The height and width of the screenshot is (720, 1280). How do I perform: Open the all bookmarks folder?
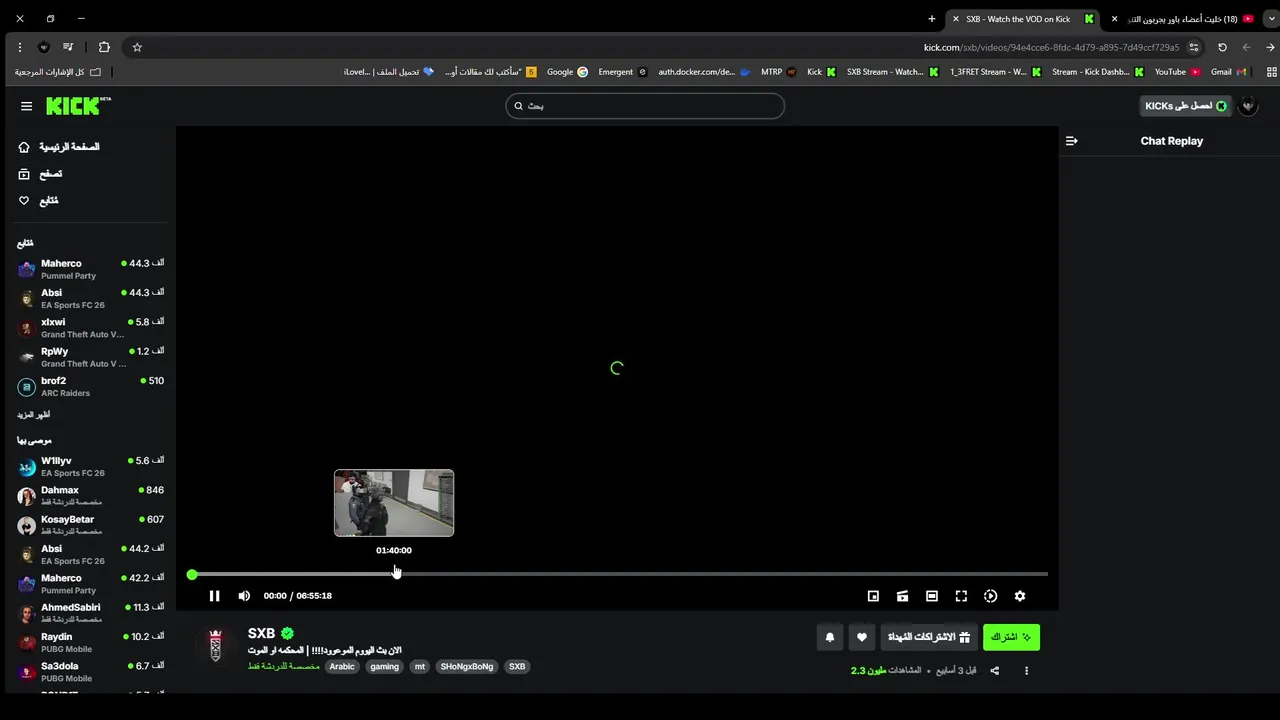coord(58,72)
